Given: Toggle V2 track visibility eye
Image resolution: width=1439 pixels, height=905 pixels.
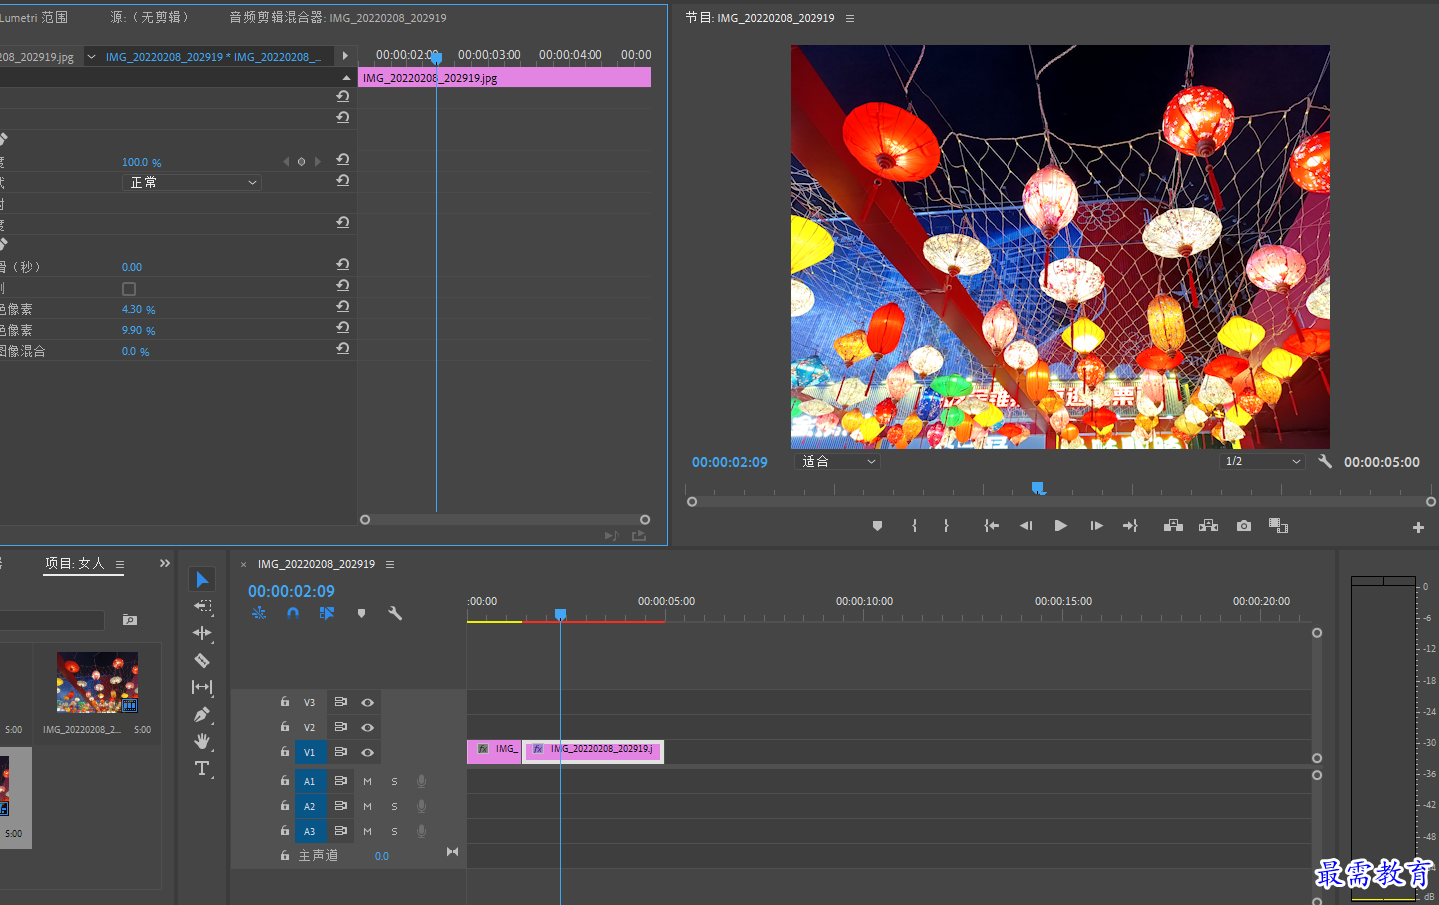Looking at the screenshot, I should pyautogui.click(x=367, y=728).
